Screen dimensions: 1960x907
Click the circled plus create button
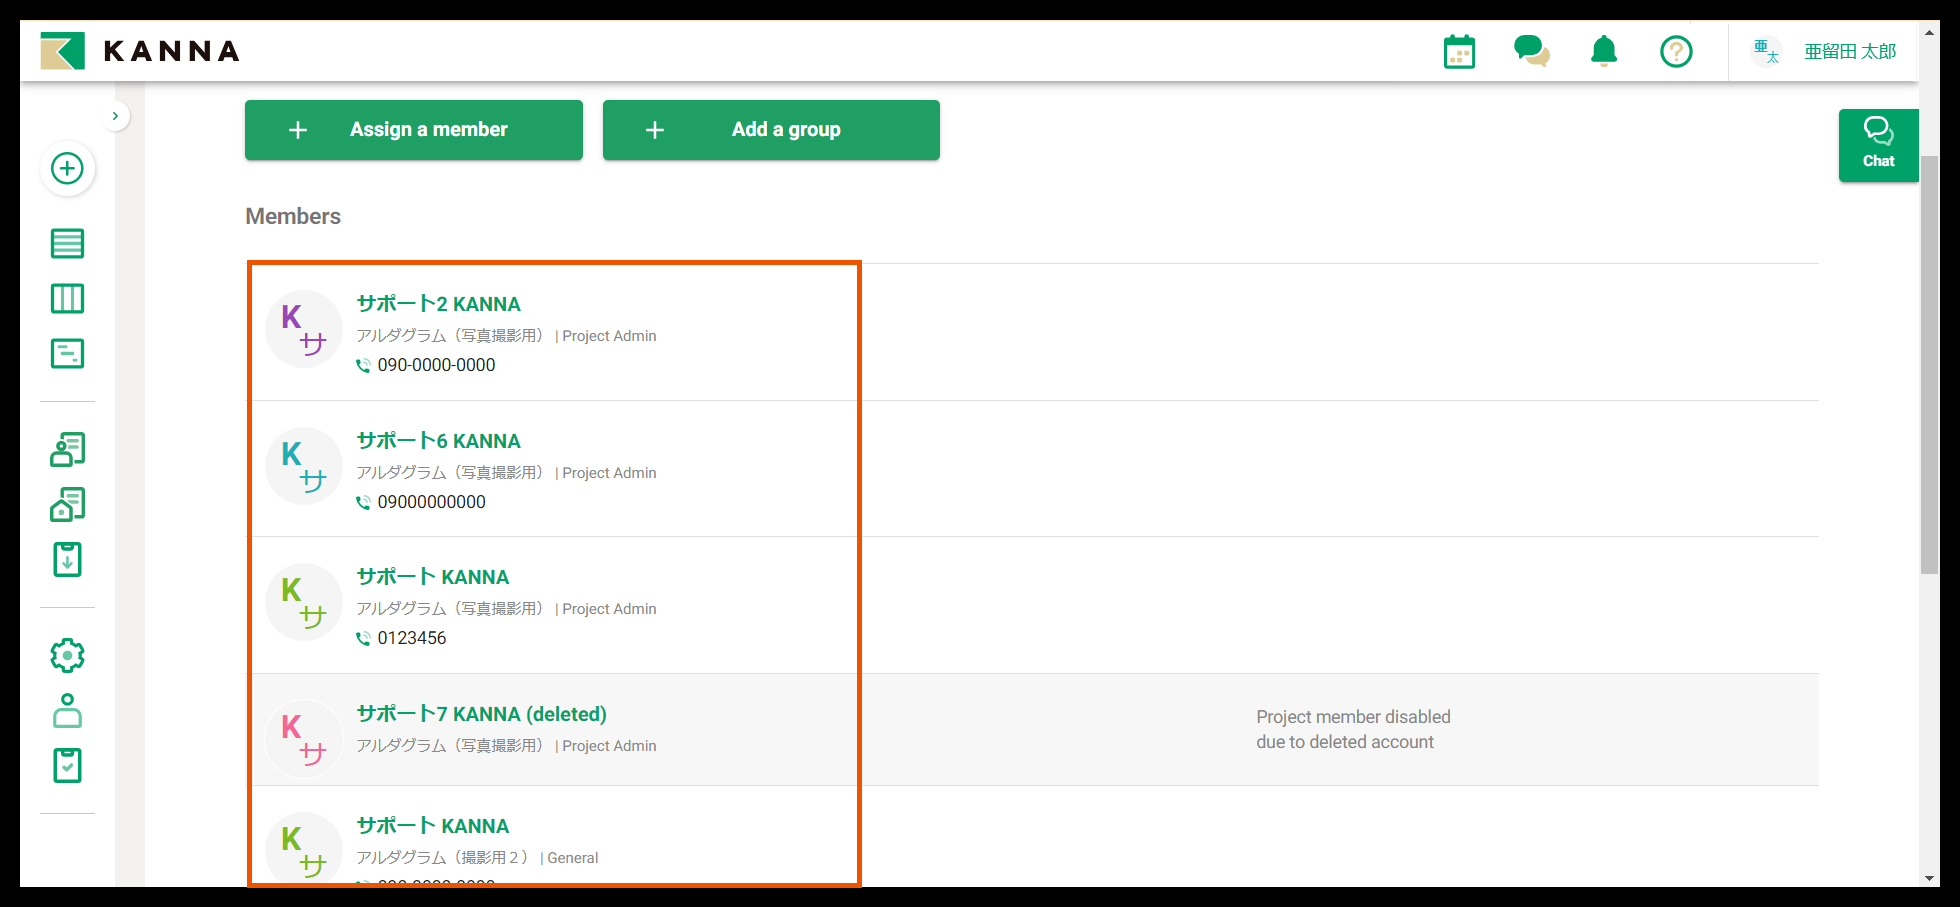67,168
